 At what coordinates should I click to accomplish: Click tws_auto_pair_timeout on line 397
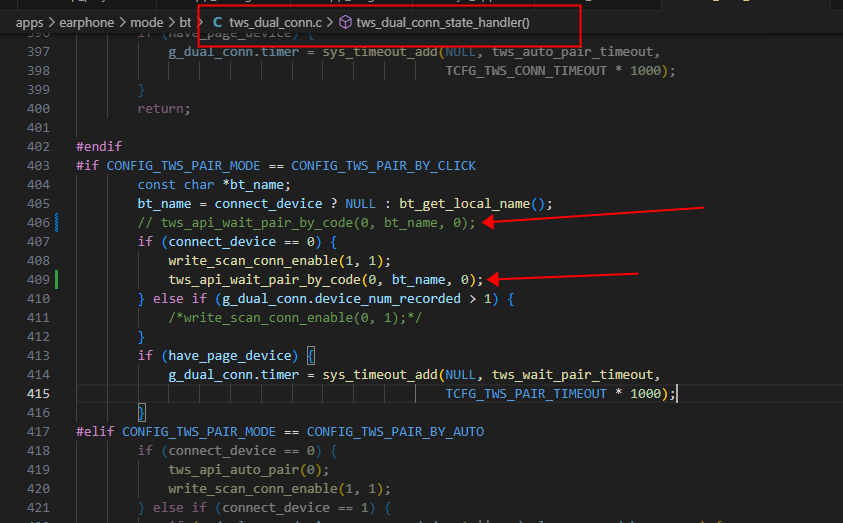point(572,52)
